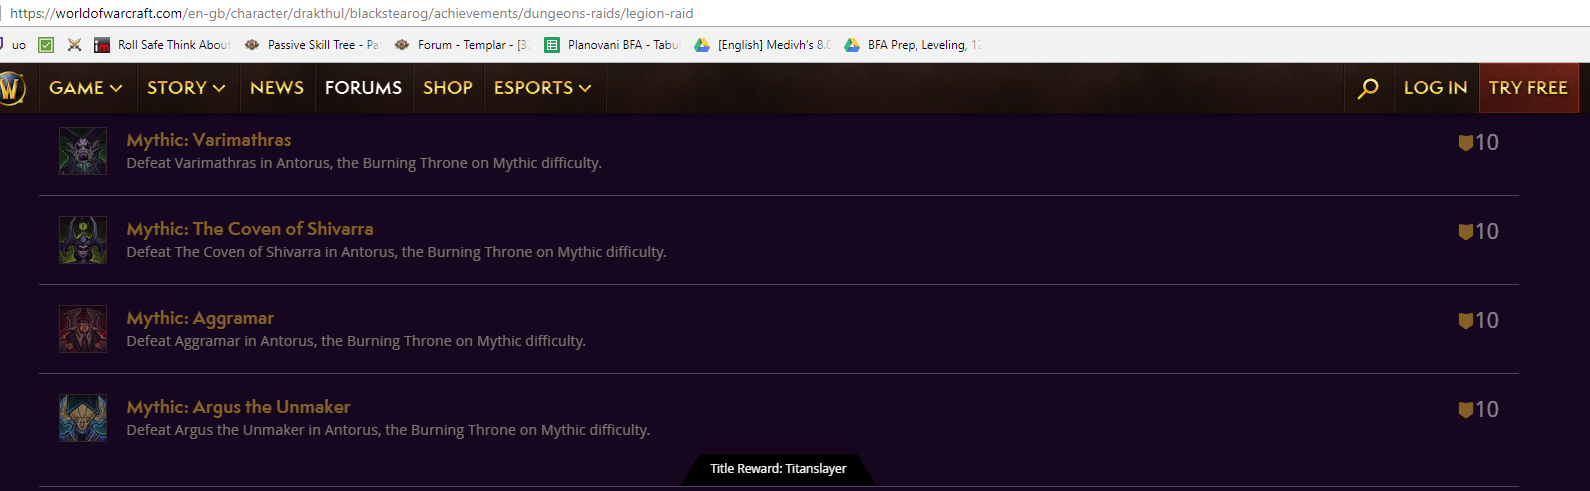Screen dimensions: 1590x491
Task: Click the Coven of Shivarra achievement icon
Action: point(83,240)
